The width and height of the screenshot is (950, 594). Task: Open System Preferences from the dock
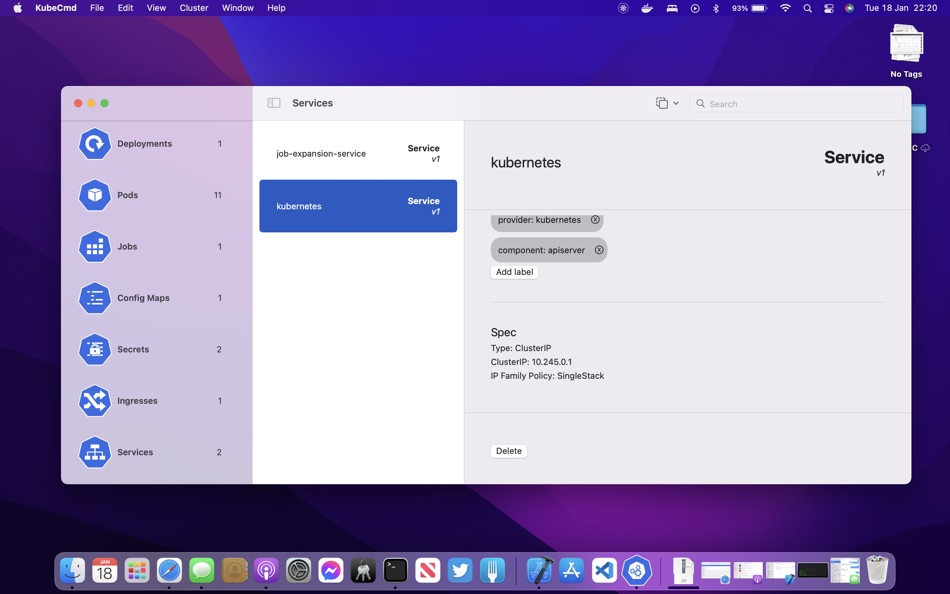tap(298, 570)
